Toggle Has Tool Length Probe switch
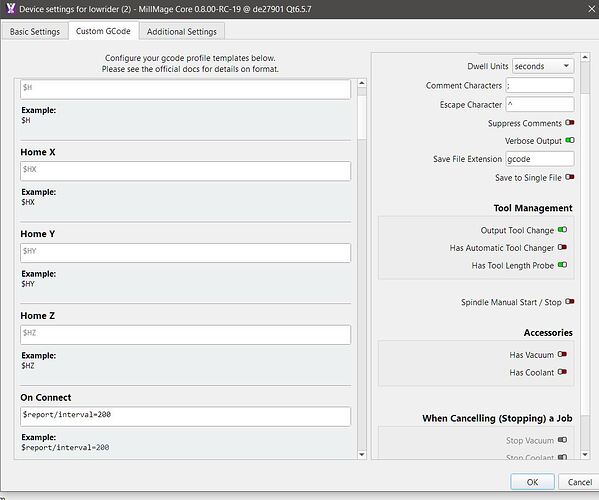 coord(562,265)
